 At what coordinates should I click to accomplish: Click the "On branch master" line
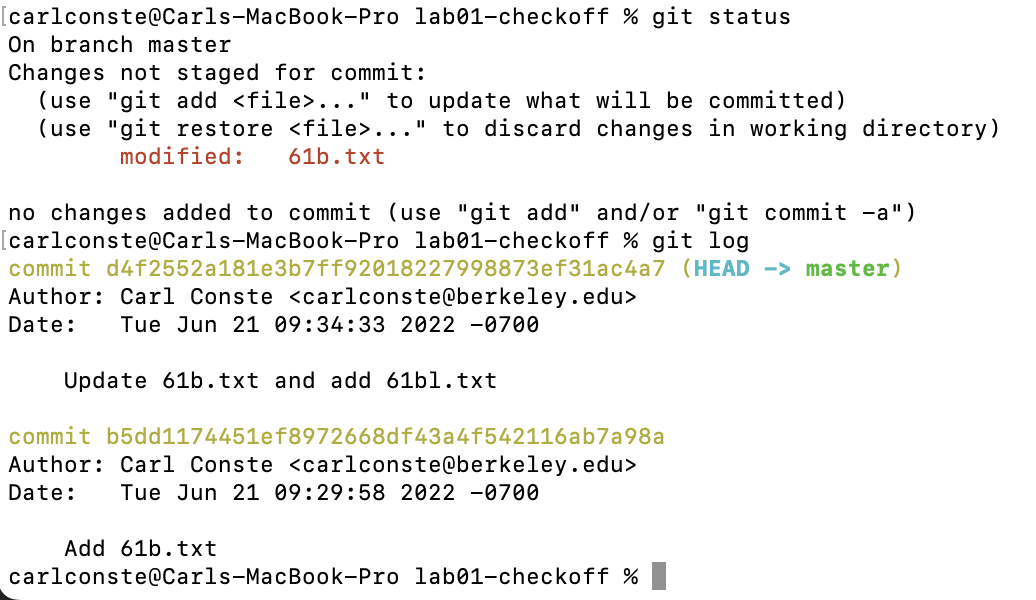120,45
